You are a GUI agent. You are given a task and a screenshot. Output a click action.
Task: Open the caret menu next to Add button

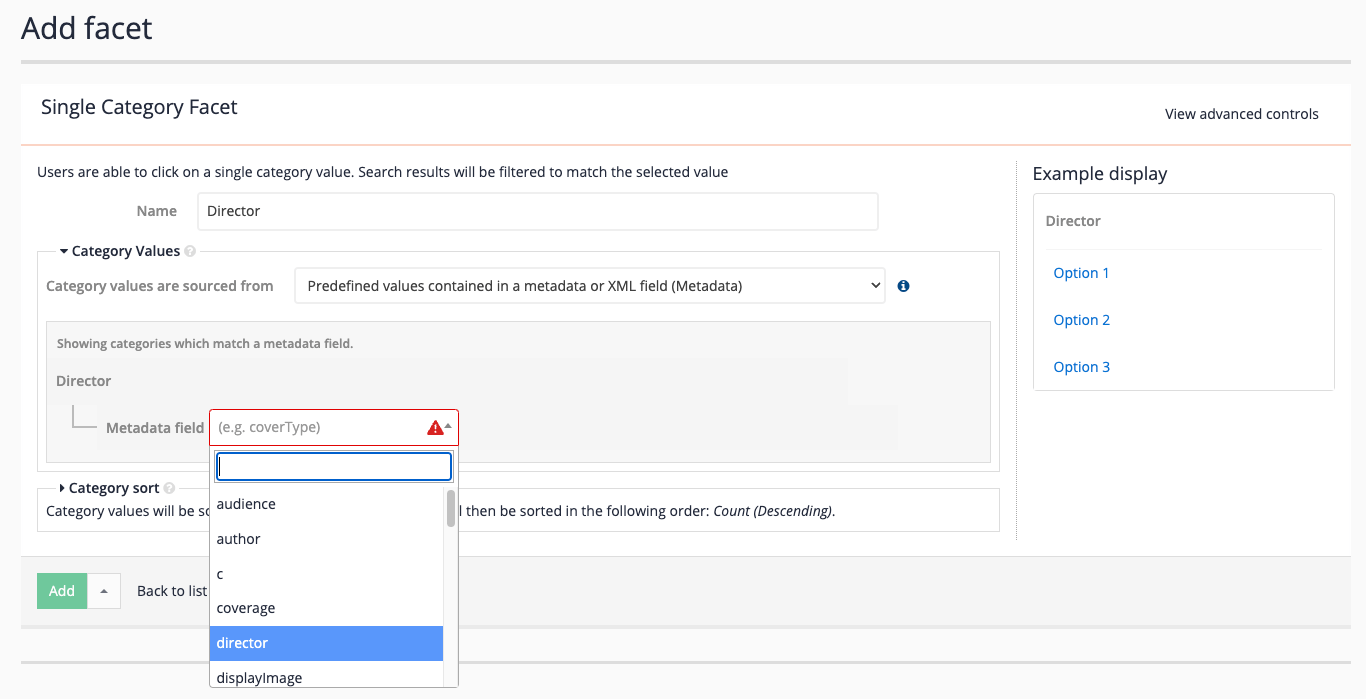[104, 591]
